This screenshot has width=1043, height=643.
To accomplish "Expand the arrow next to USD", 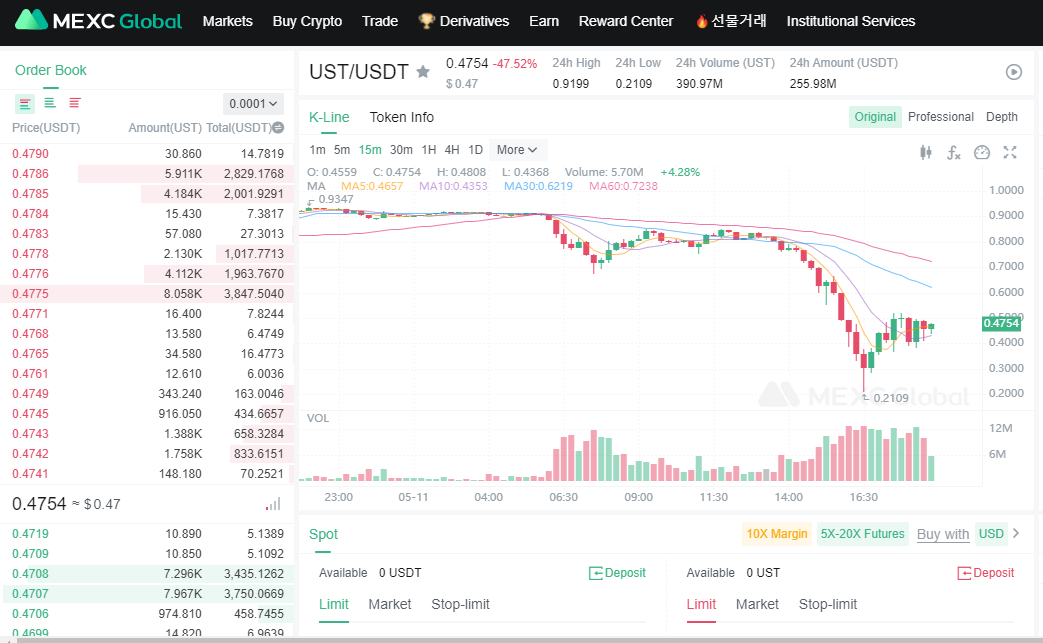I will click(1016, 533).
